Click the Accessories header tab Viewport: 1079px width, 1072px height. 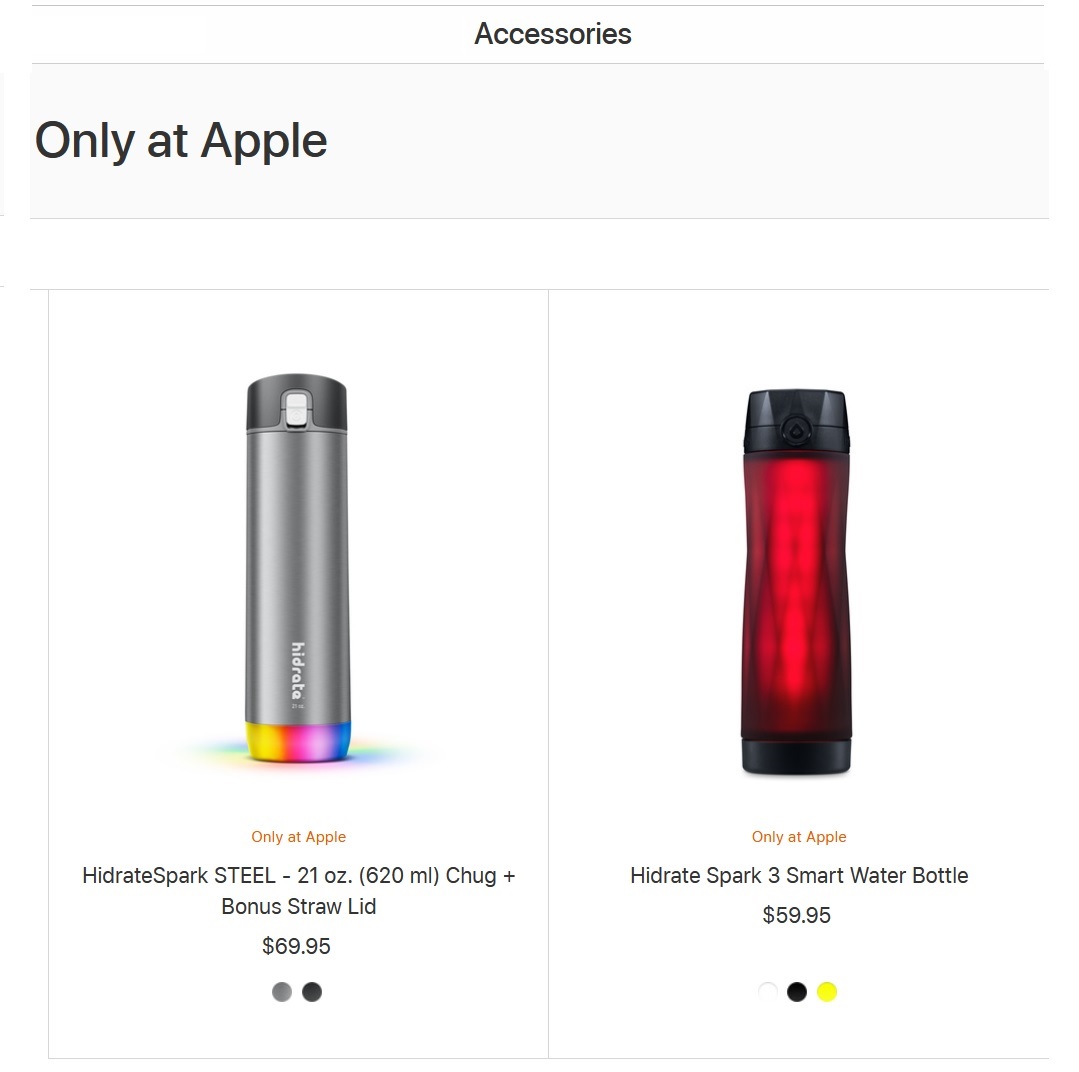point(552,34)
